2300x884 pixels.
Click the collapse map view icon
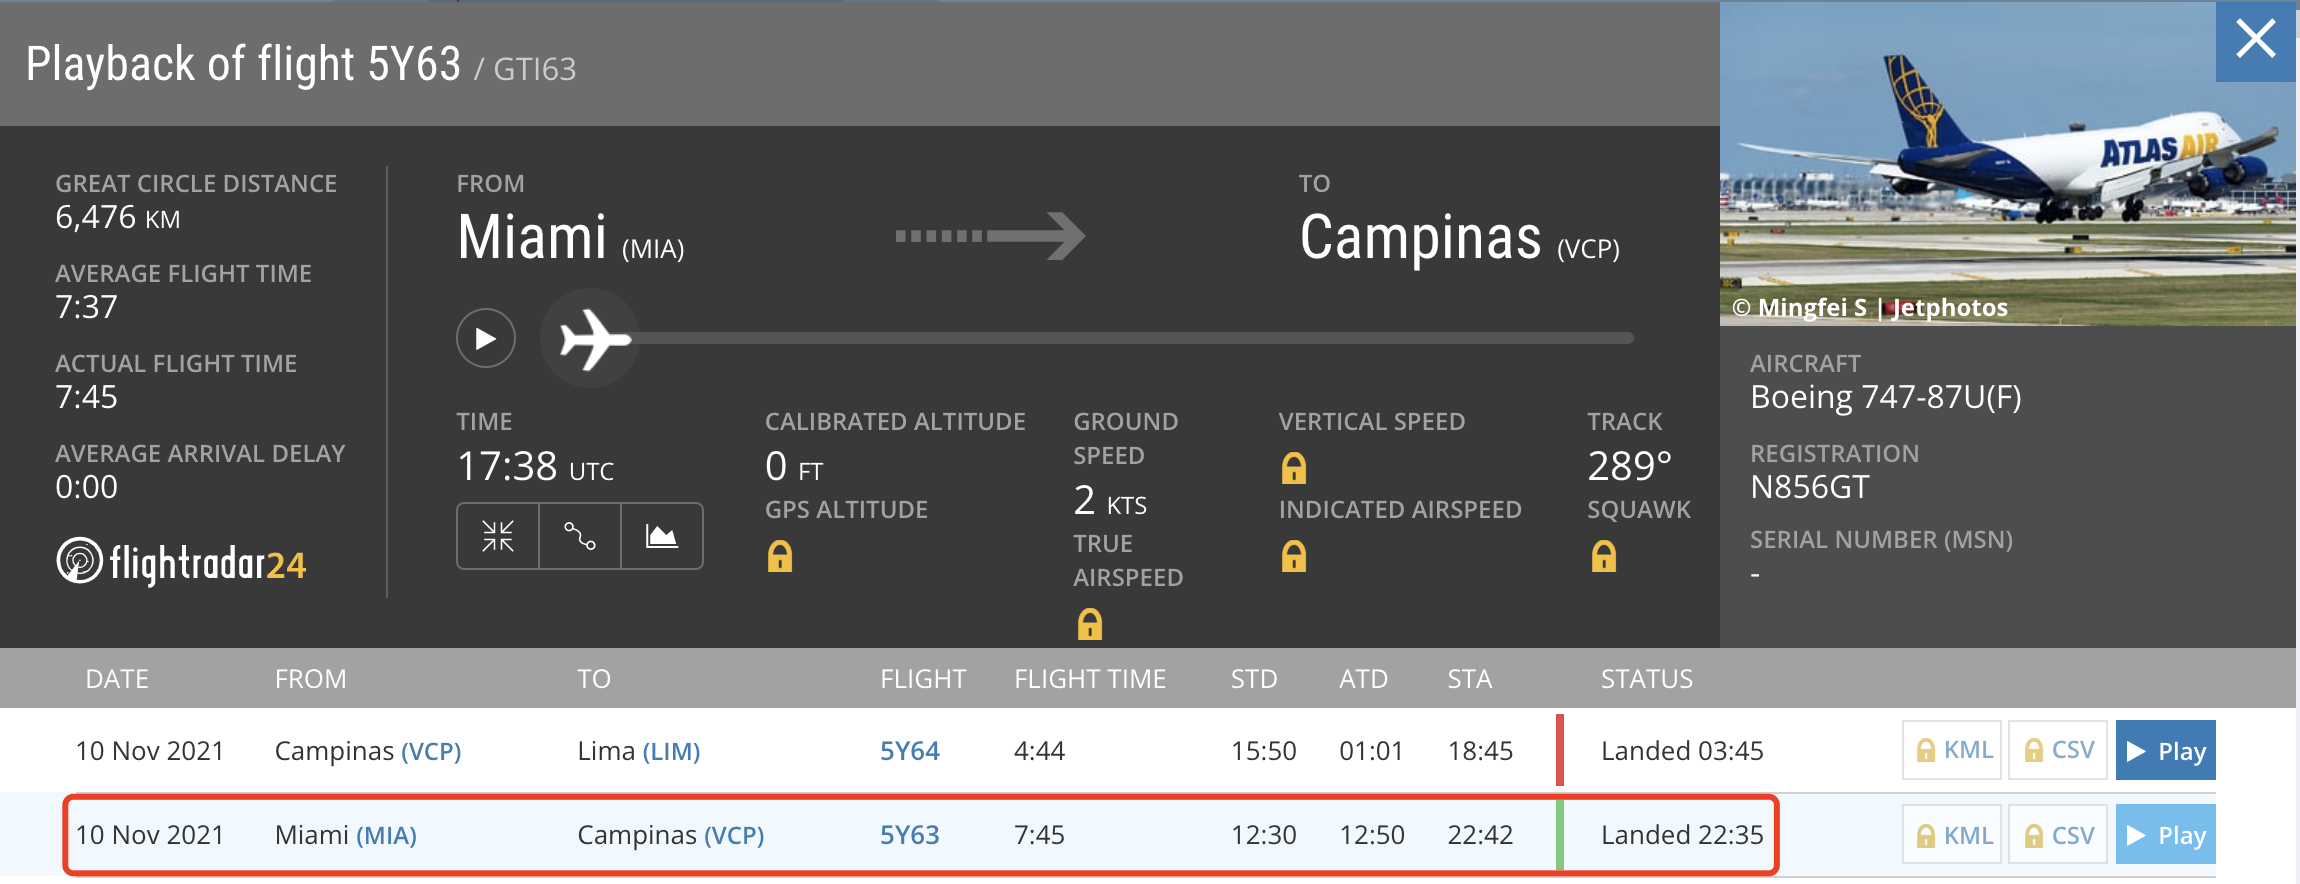pyautogui.click(x=498, y=536)
